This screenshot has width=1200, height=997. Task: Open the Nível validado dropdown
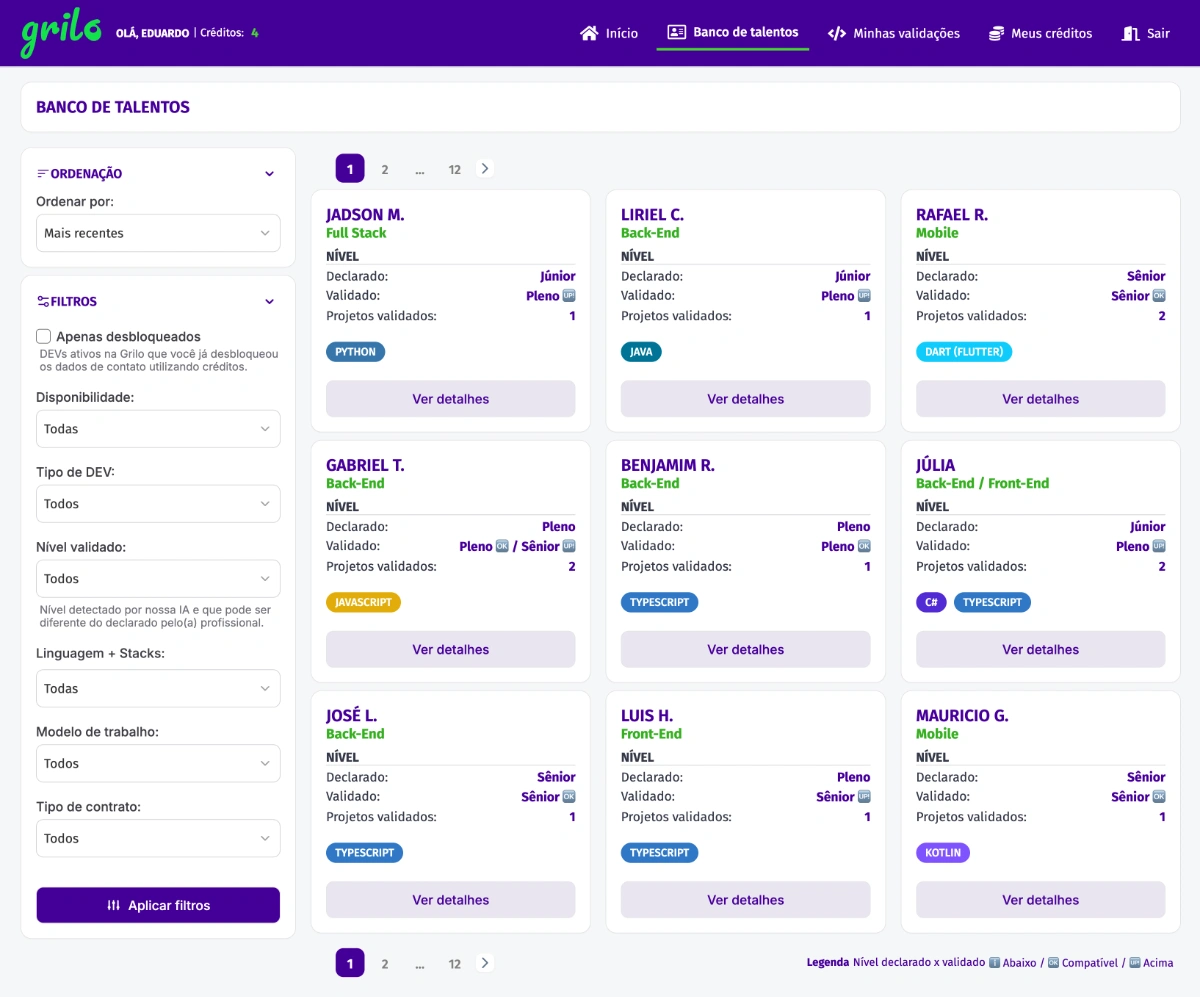tap(158, 579)
